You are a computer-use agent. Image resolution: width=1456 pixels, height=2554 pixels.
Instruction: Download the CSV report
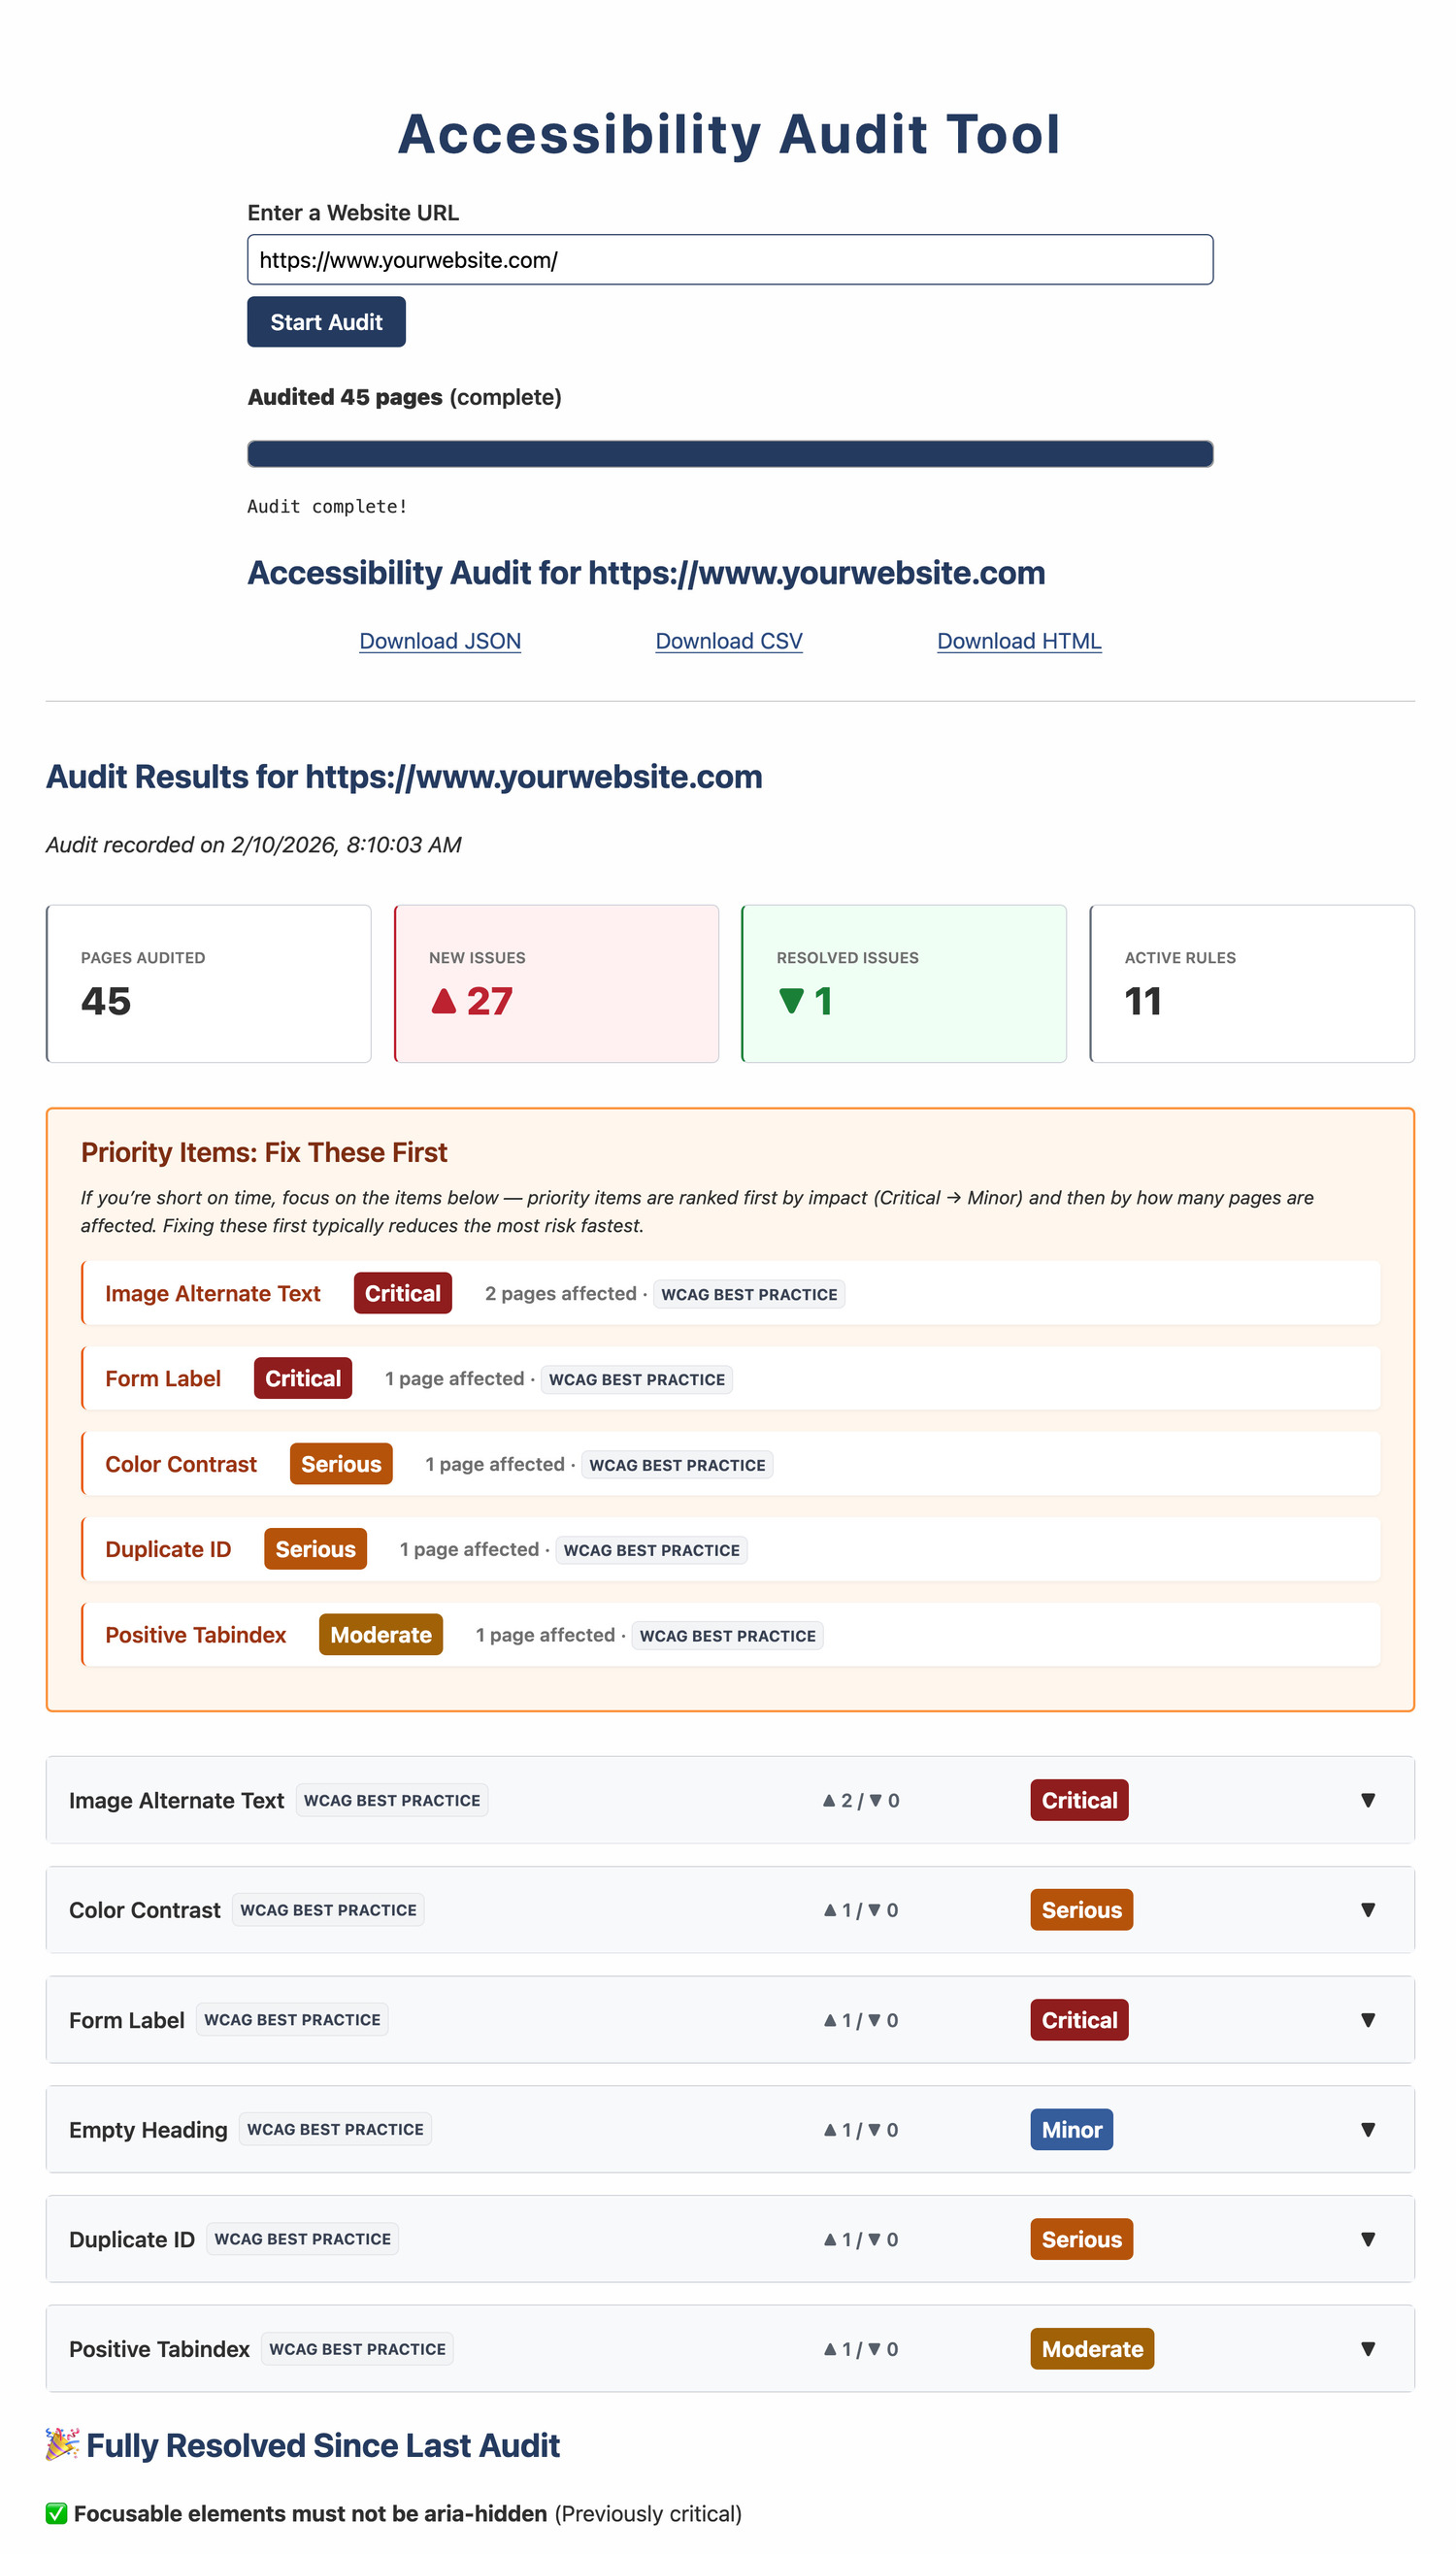728,640
